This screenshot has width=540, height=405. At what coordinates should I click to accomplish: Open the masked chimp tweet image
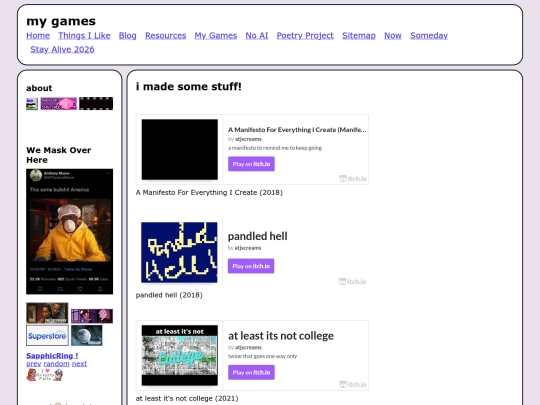click(x=70, y=231)
